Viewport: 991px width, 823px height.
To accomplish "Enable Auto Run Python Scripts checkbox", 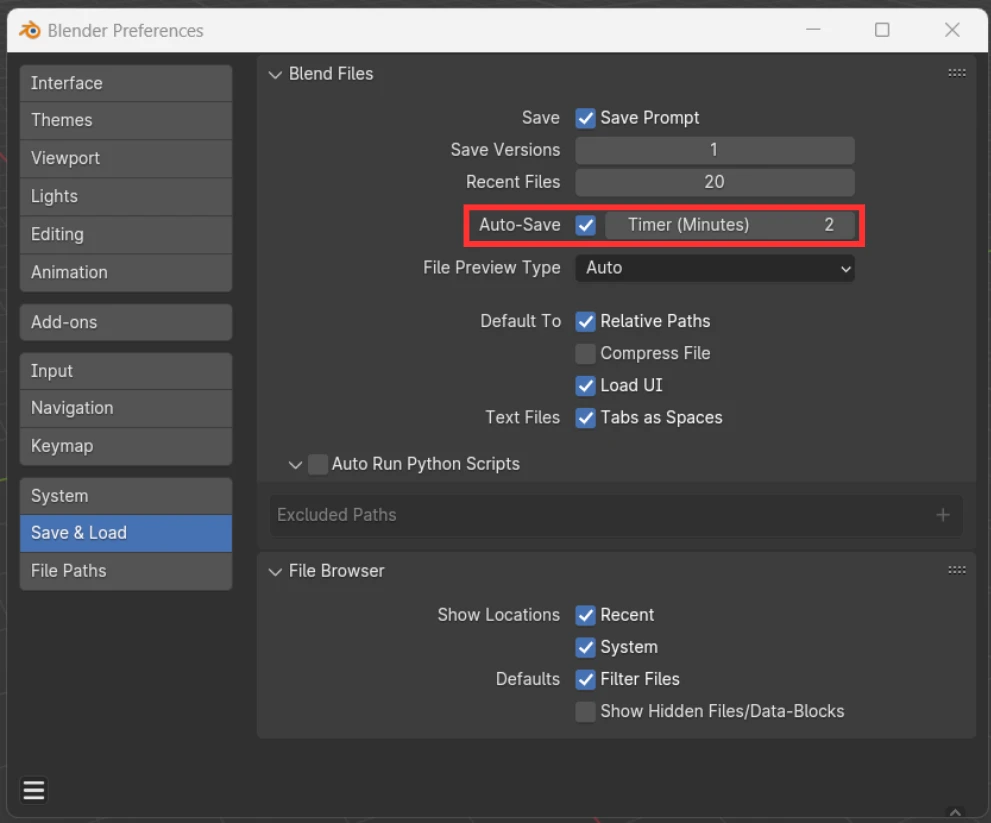I will pos(318,465).
